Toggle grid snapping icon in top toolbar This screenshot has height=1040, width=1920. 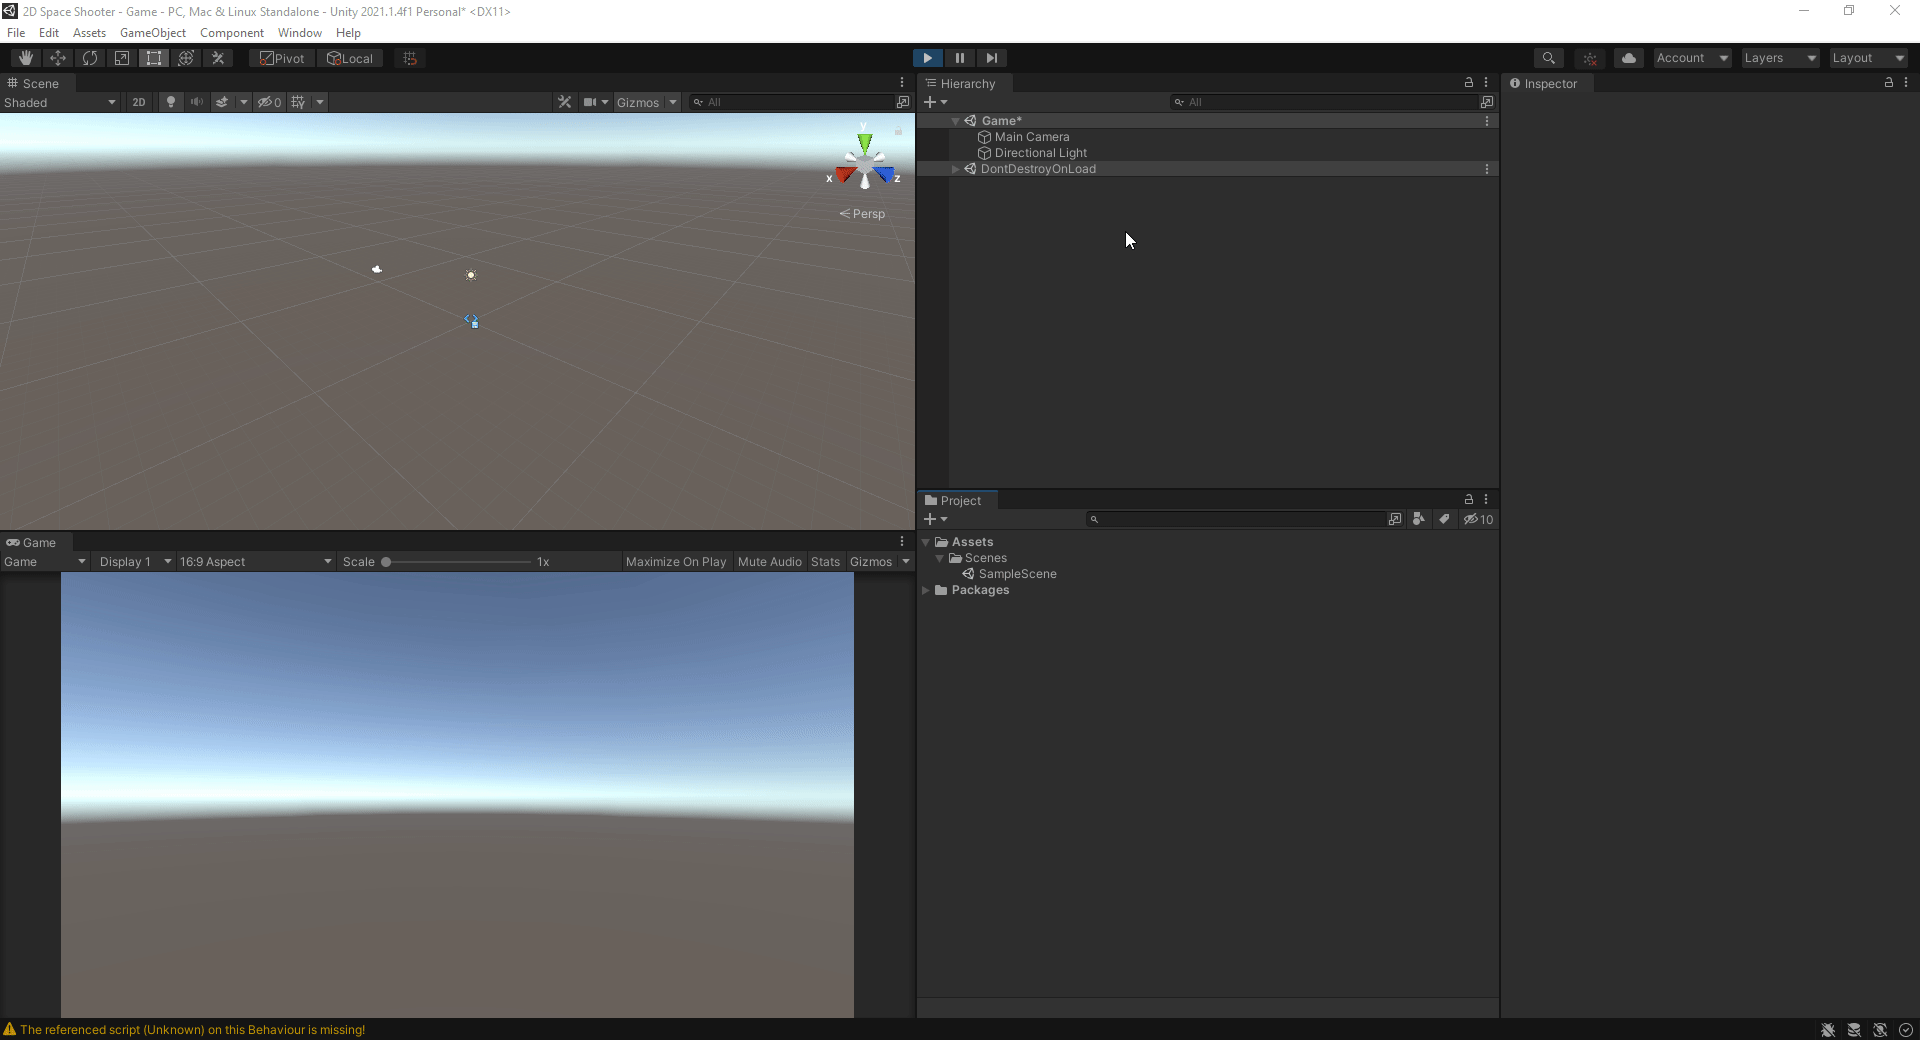click(410, 58)
